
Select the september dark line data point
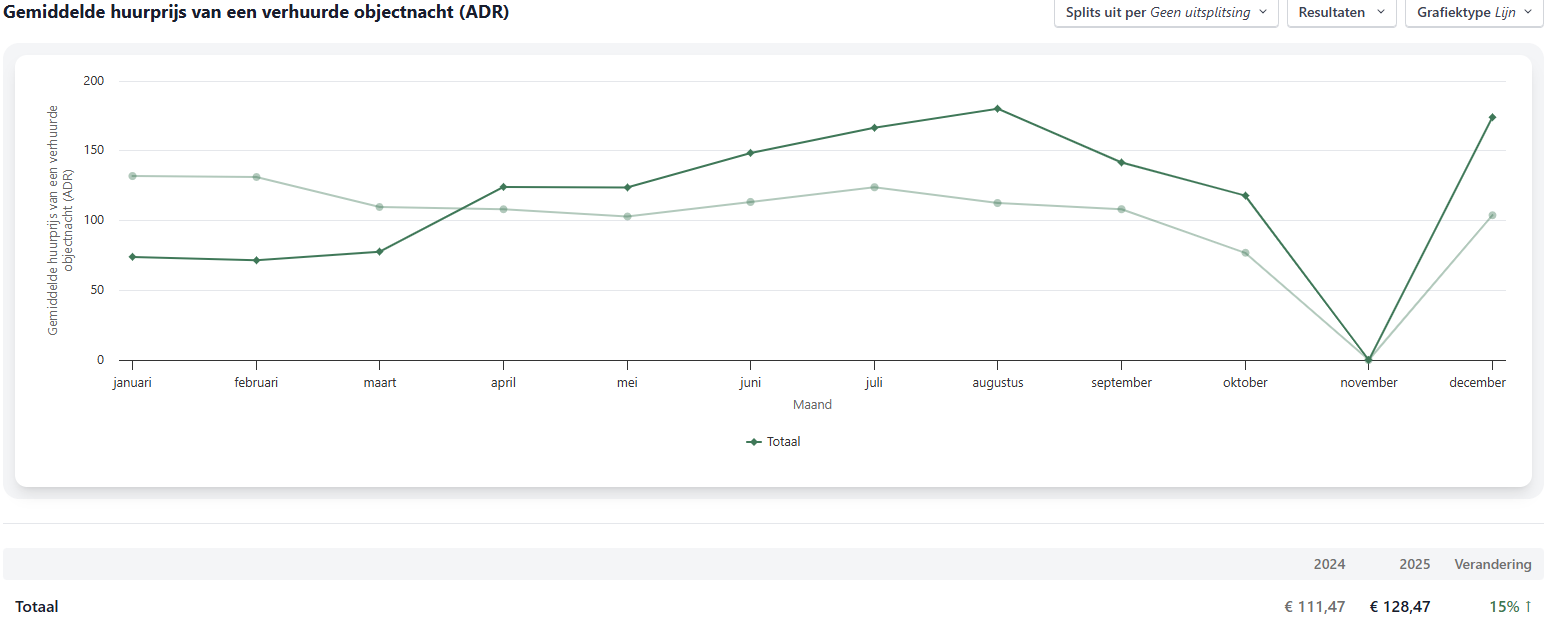[1121, 162]
